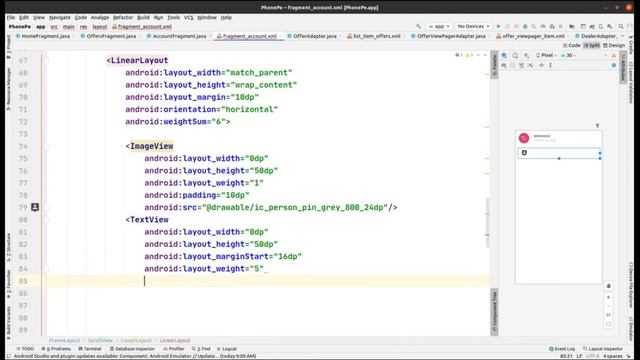The width and height of the screenshot is (640, 360).
Task: Switch editor to Design view mode
Action: click(x=614, y=45)
